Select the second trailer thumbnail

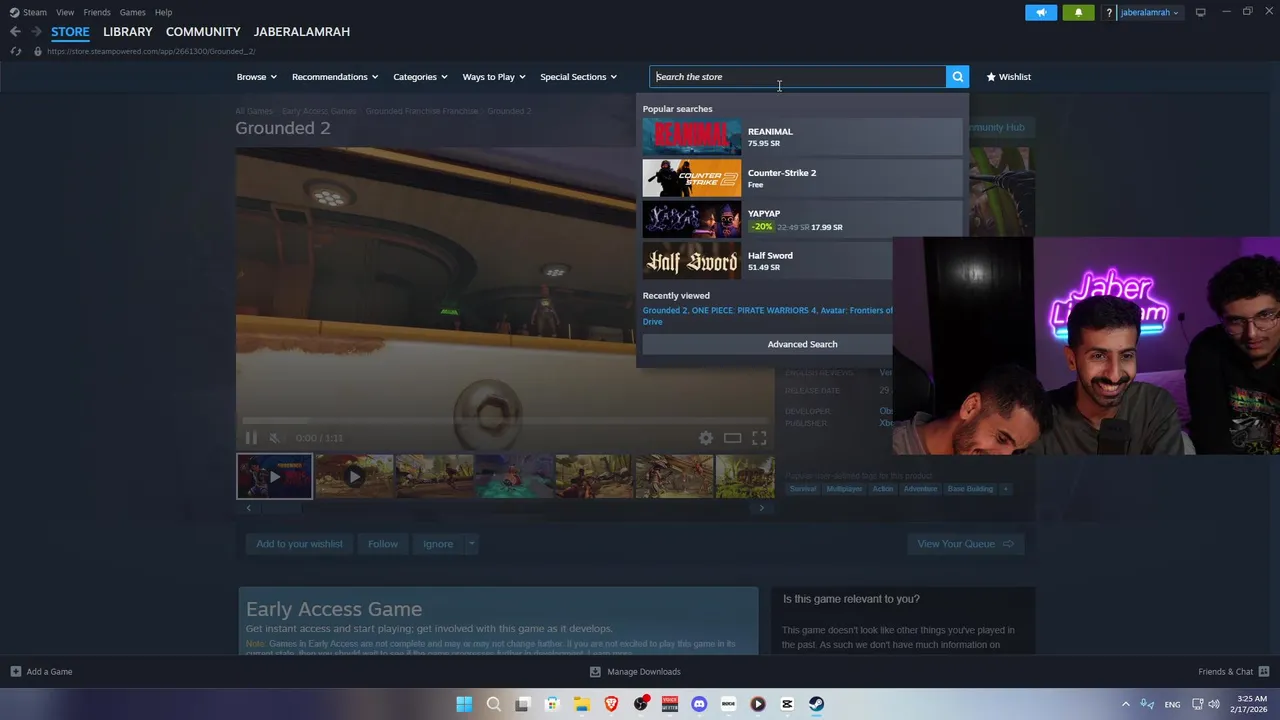354,476
